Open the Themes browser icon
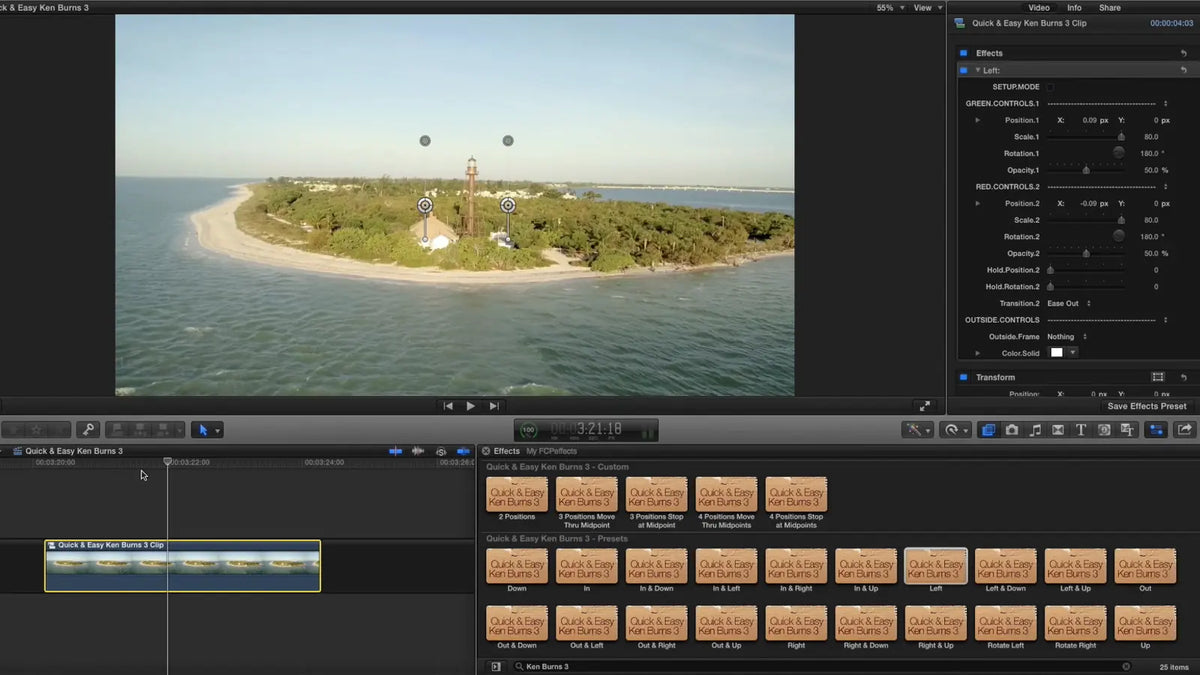 [x=1127, y=430]
